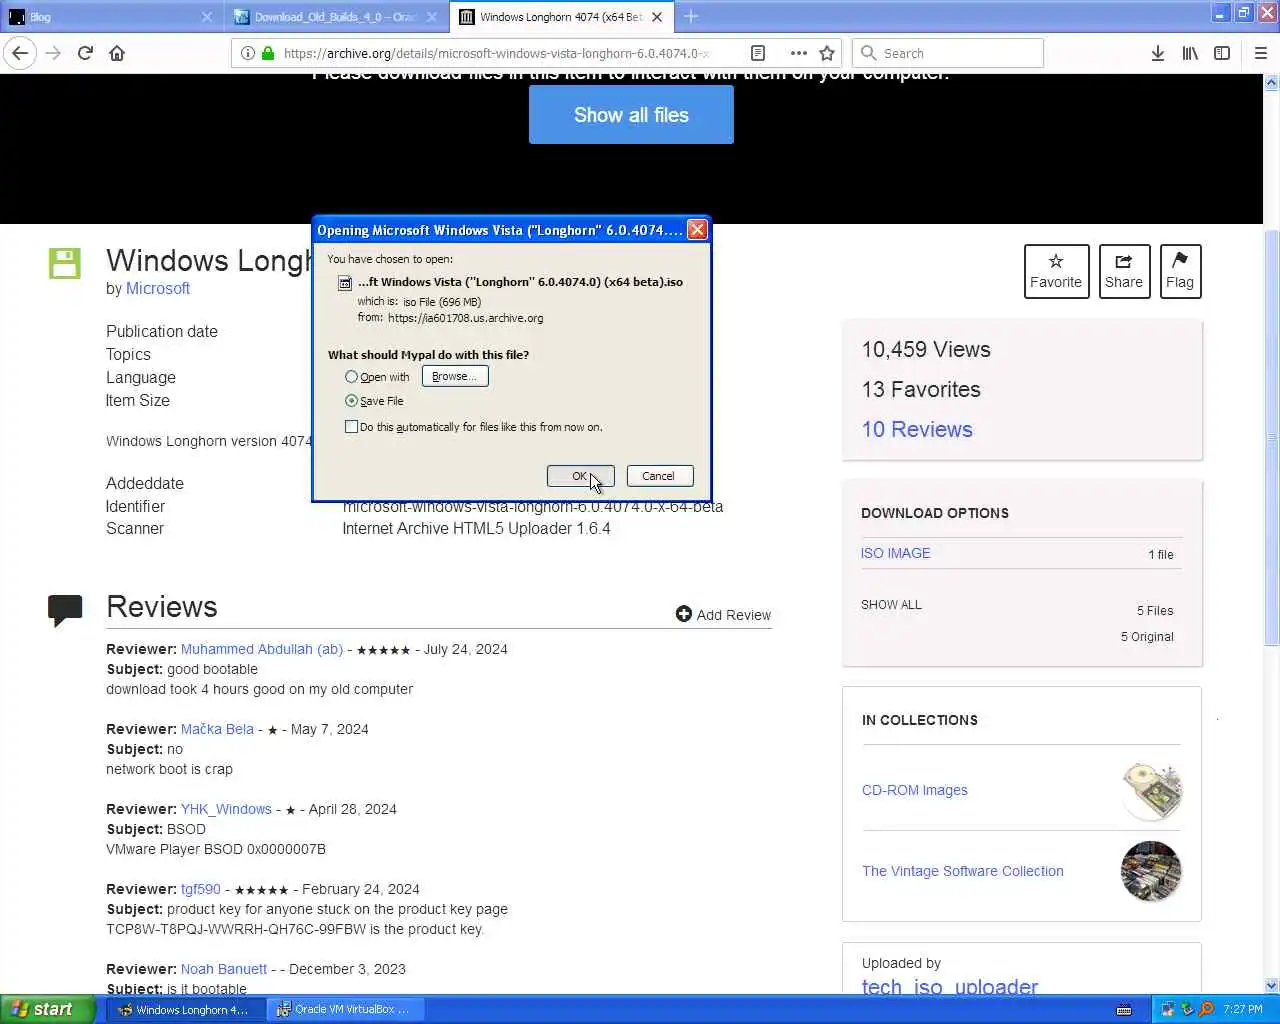1280x1024 pixels.
Task: Click the Vintage Software Collection thumbnail
Action: click(x=1151, y=871)
